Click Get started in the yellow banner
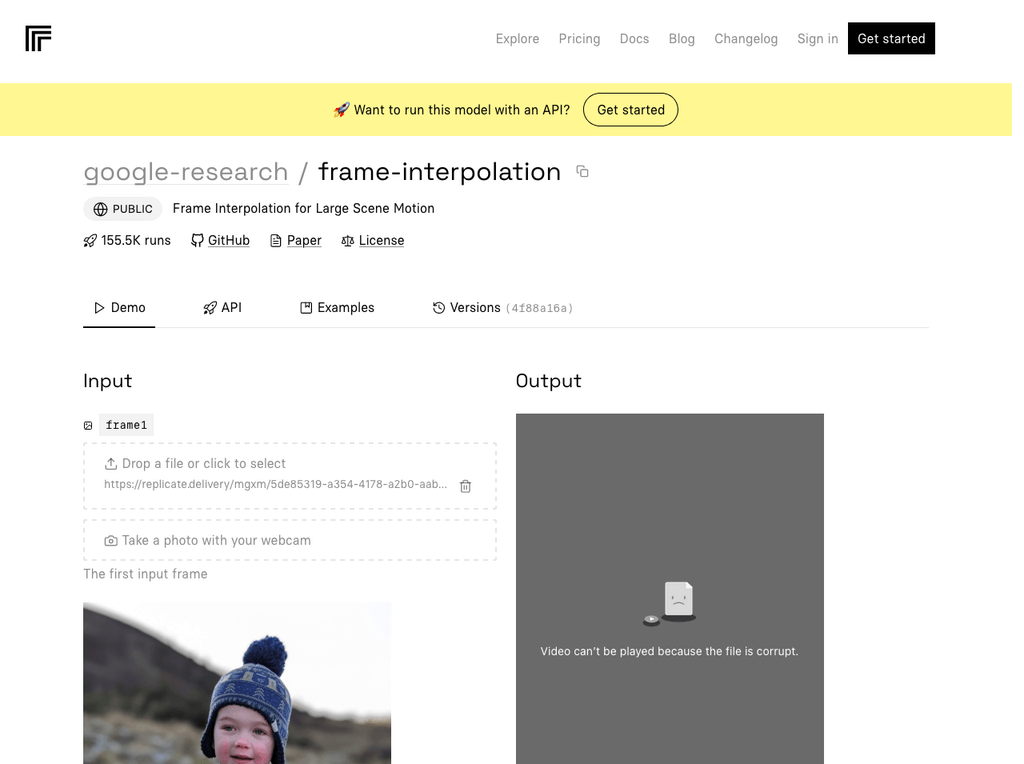The height and width of the screenshot is (764, 1024). point(631,110)
